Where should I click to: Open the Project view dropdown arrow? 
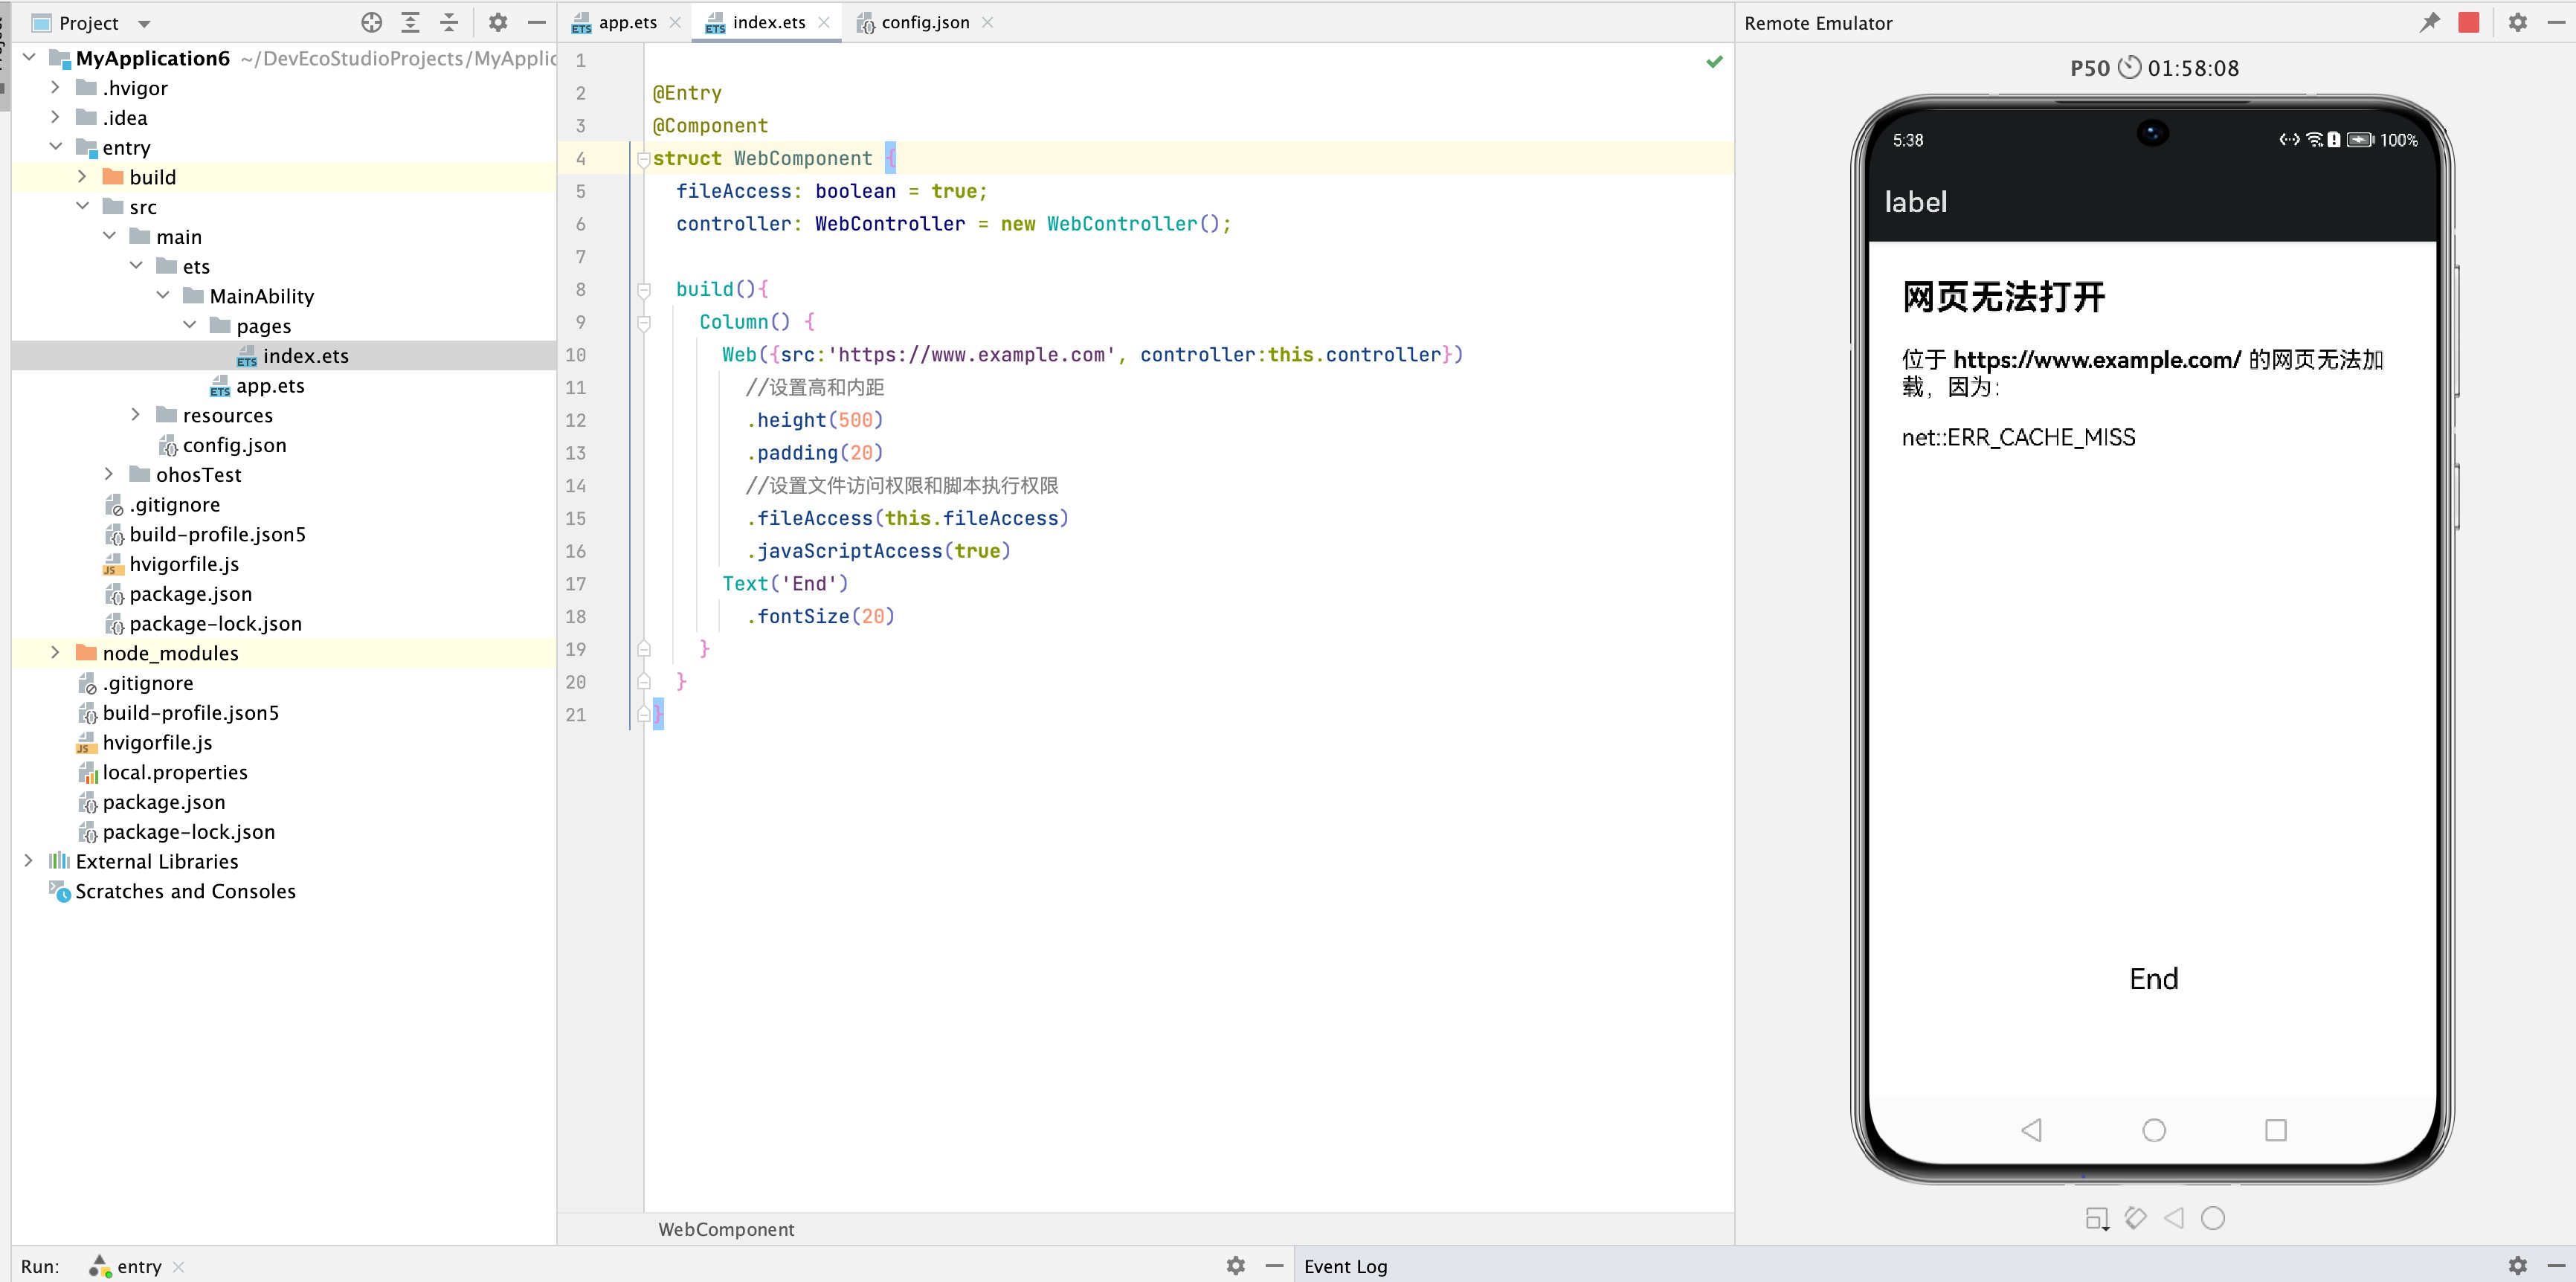point(144,23)
